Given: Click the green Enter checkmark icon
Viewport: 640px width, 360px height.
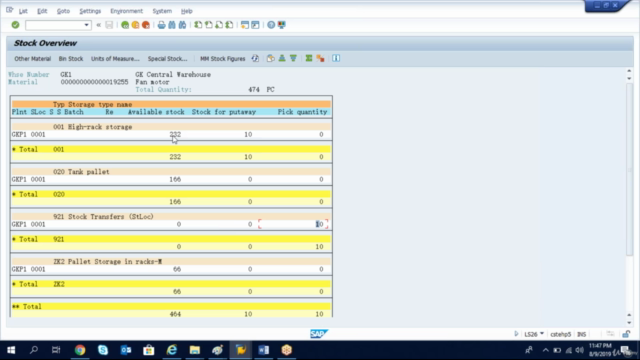Looking at the screenshot, I should point(15,25).
